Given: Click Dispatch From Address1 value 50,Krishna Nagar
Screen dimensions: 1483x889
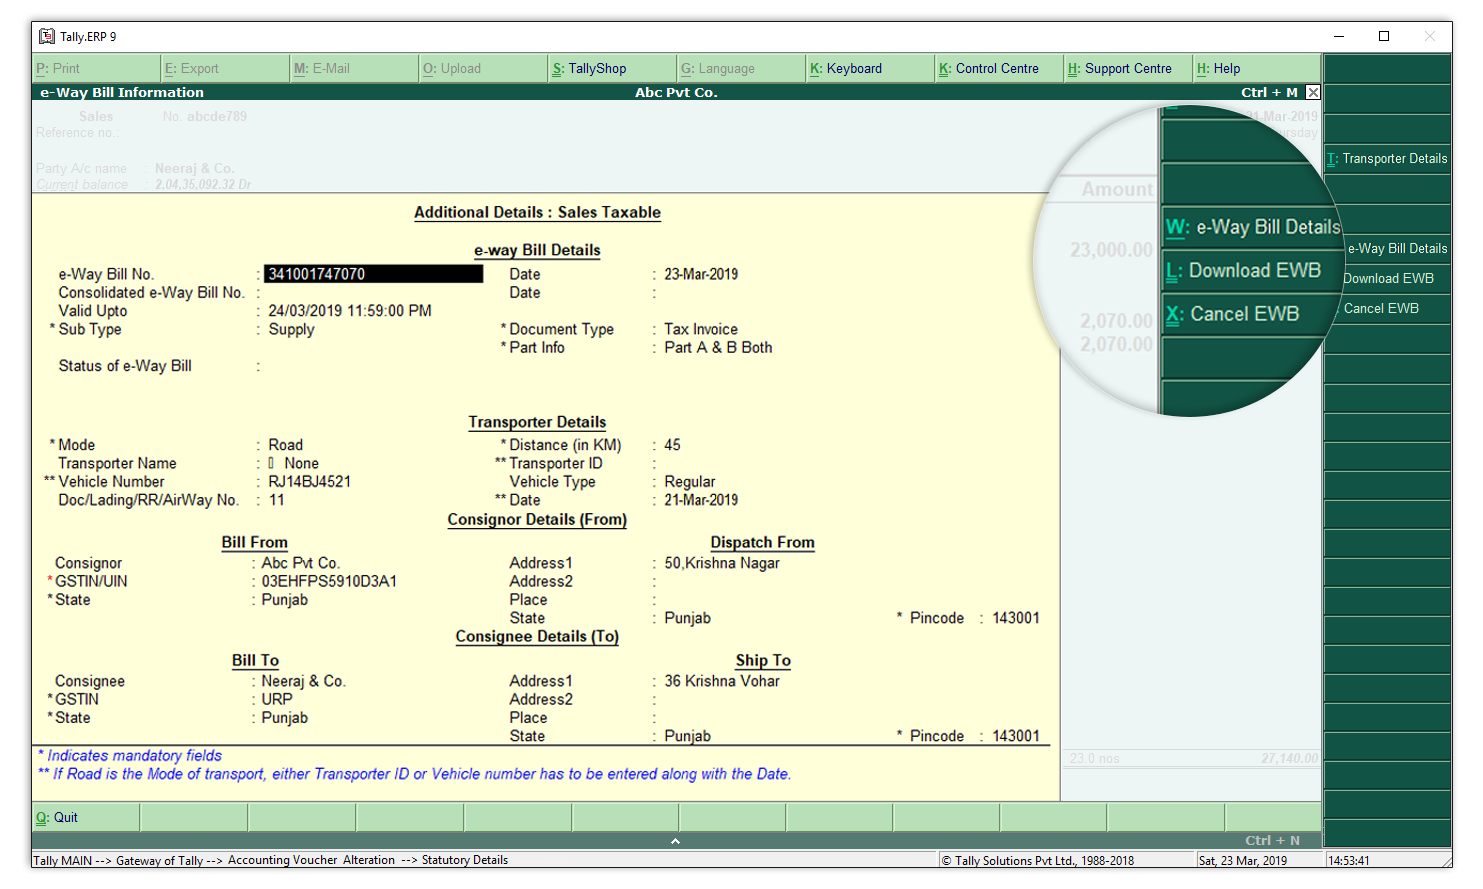Looking at the screenshot, I should point(722,563).
